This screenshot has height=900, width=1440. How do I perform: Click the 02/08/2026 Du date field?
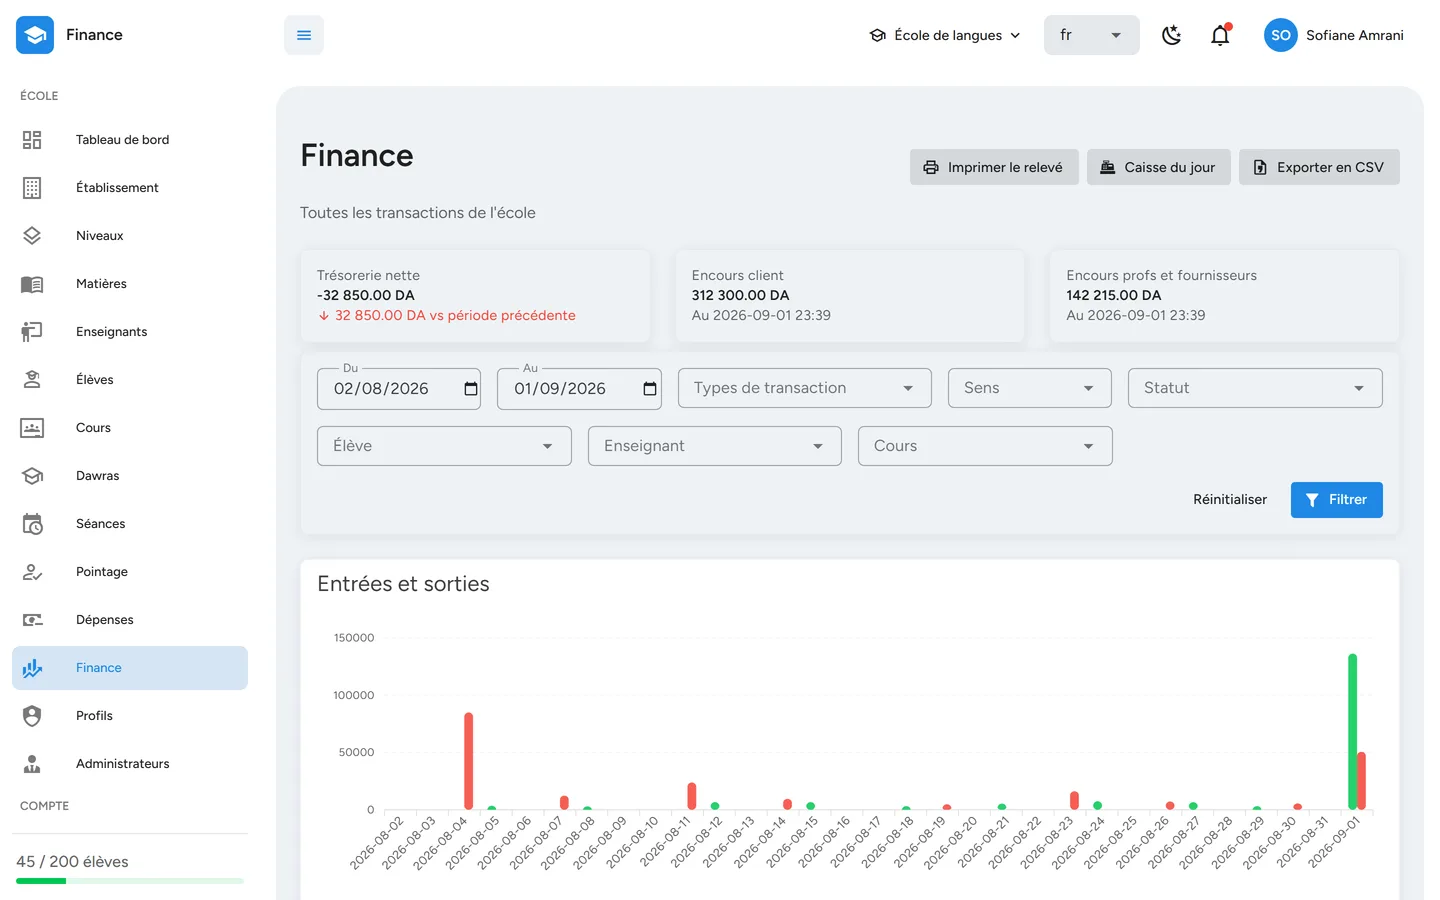399,388
